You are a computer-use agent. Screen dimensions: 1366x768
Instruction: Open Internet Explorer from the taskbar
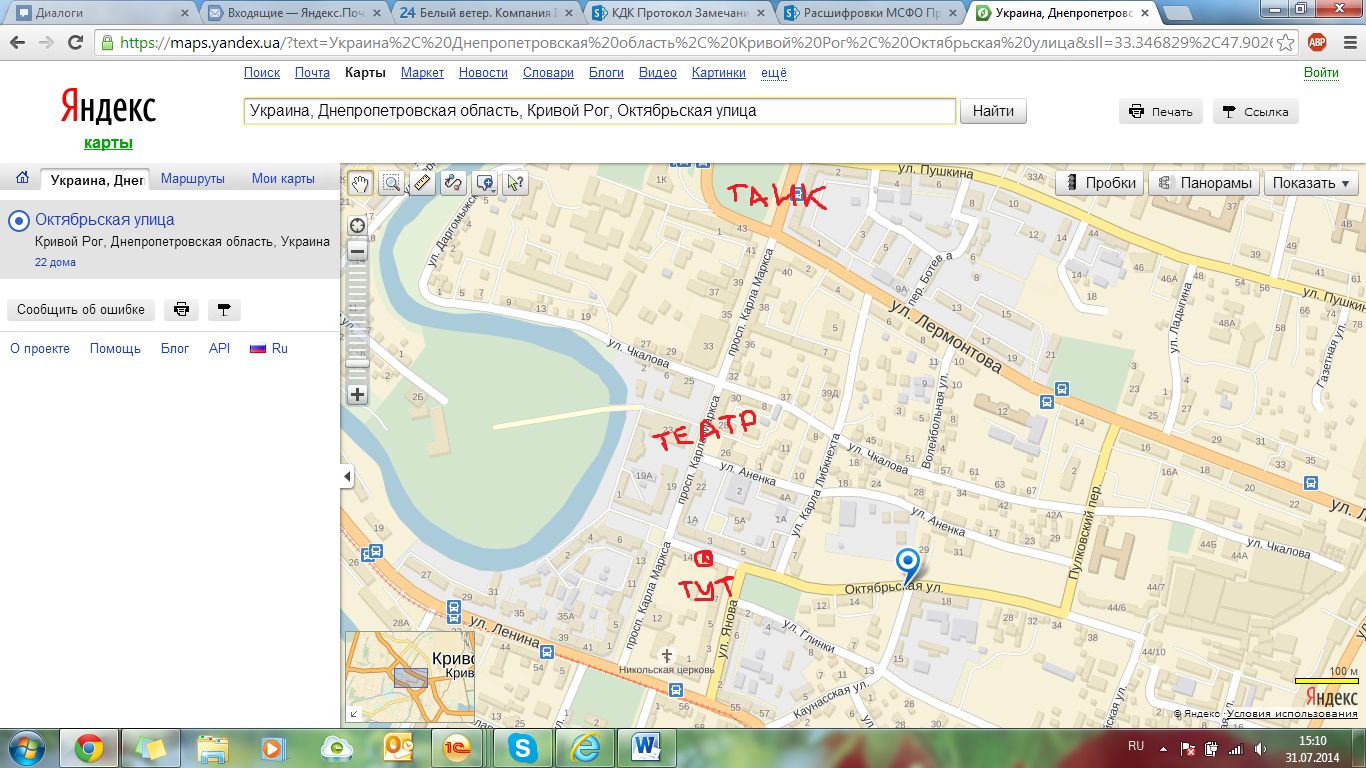[x=584, y=748]
